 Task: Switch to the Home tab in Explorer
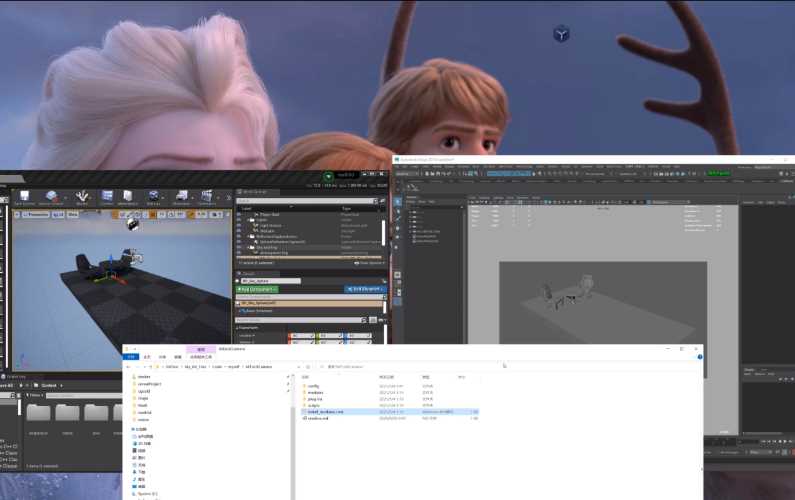[x=147, y=357]
